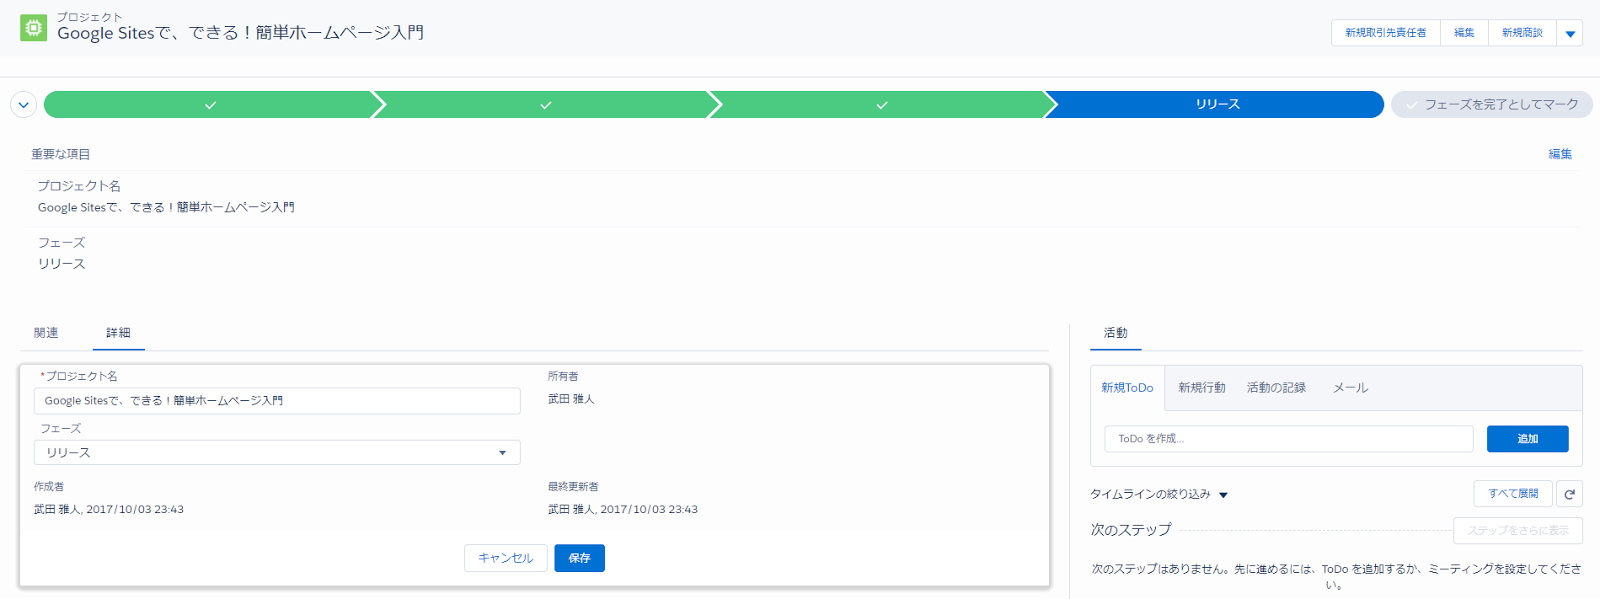This screenshot has height=599, width=1600.
Task: Click the 保存 button
Action: (x=580, y=558)
